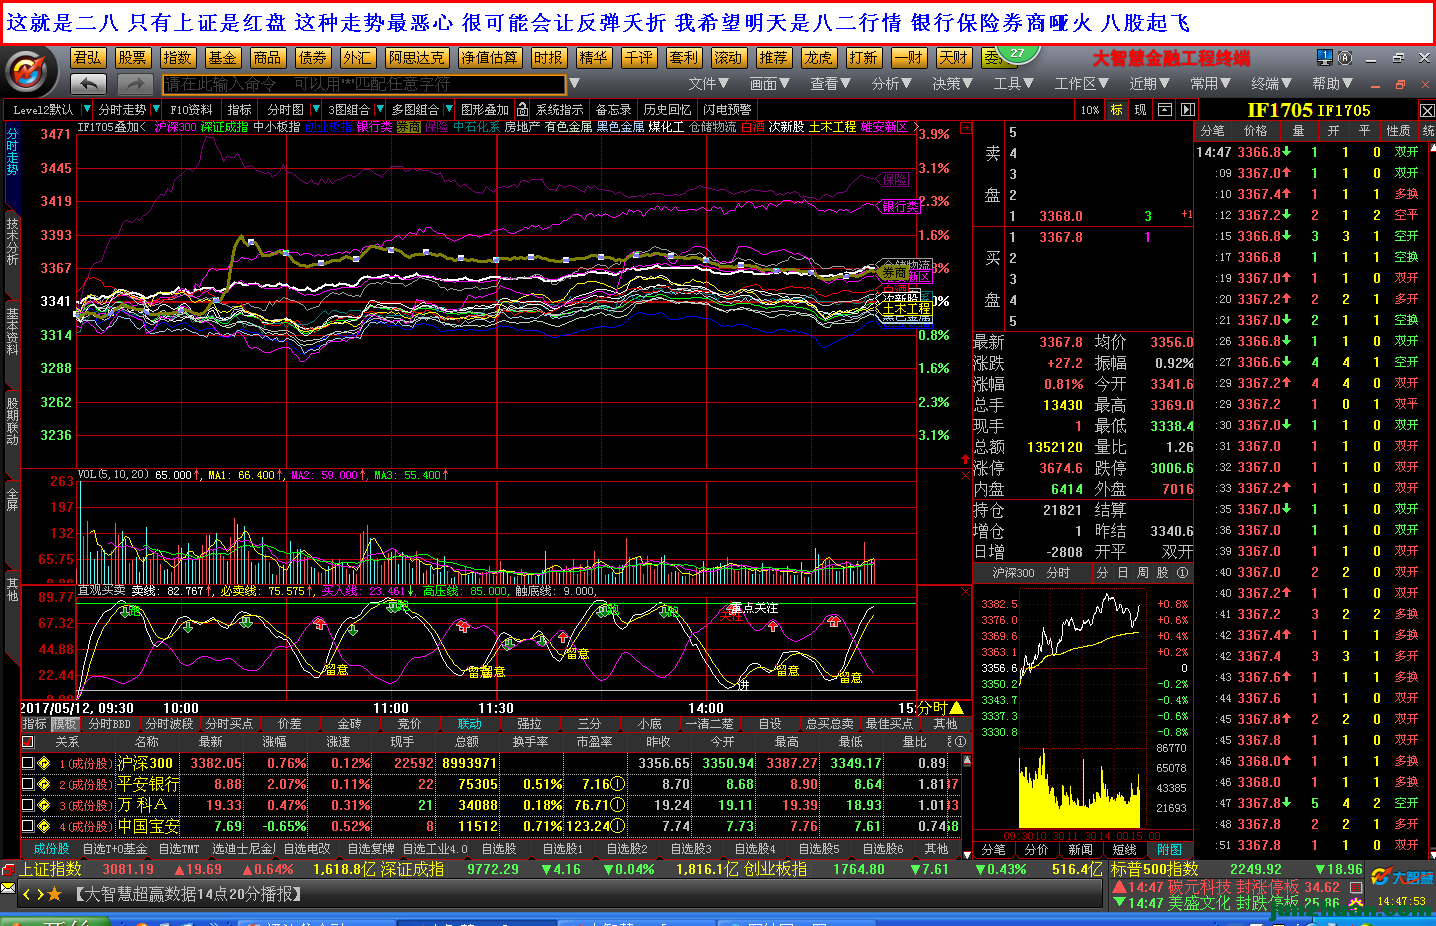Toggle the 10% scale button
1436x926 pixels.
[1090, 110]
